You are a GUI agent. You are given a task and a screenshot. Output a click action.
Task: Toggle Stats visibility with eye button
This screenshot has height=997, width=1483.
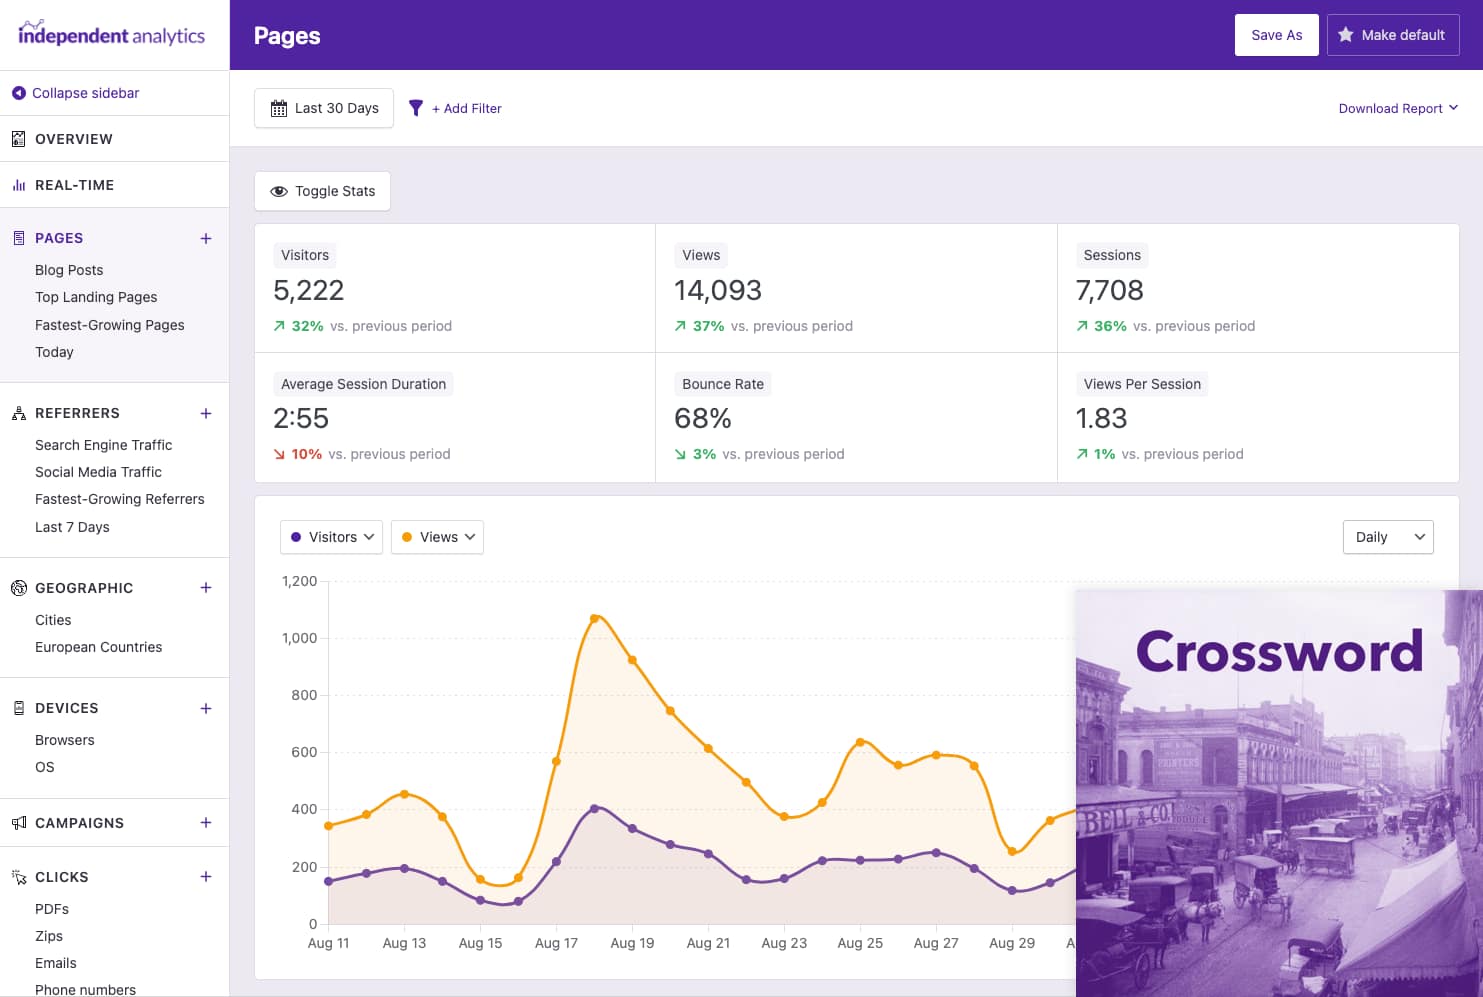point(322,191)
